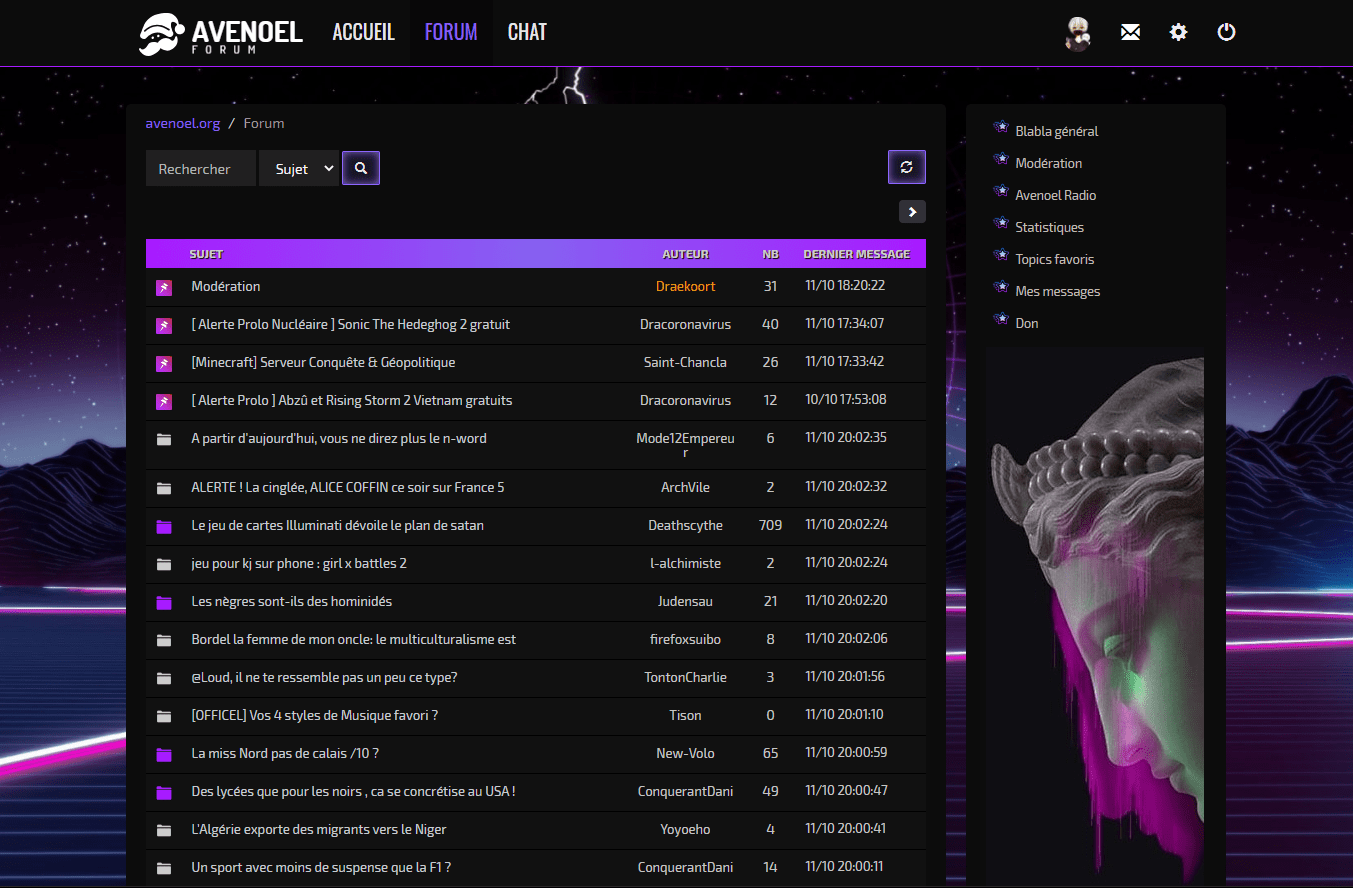Open the Illuminati card game topic
Image resolution: width=1353 pixels, height=888 pixels.
pos(337,525)
